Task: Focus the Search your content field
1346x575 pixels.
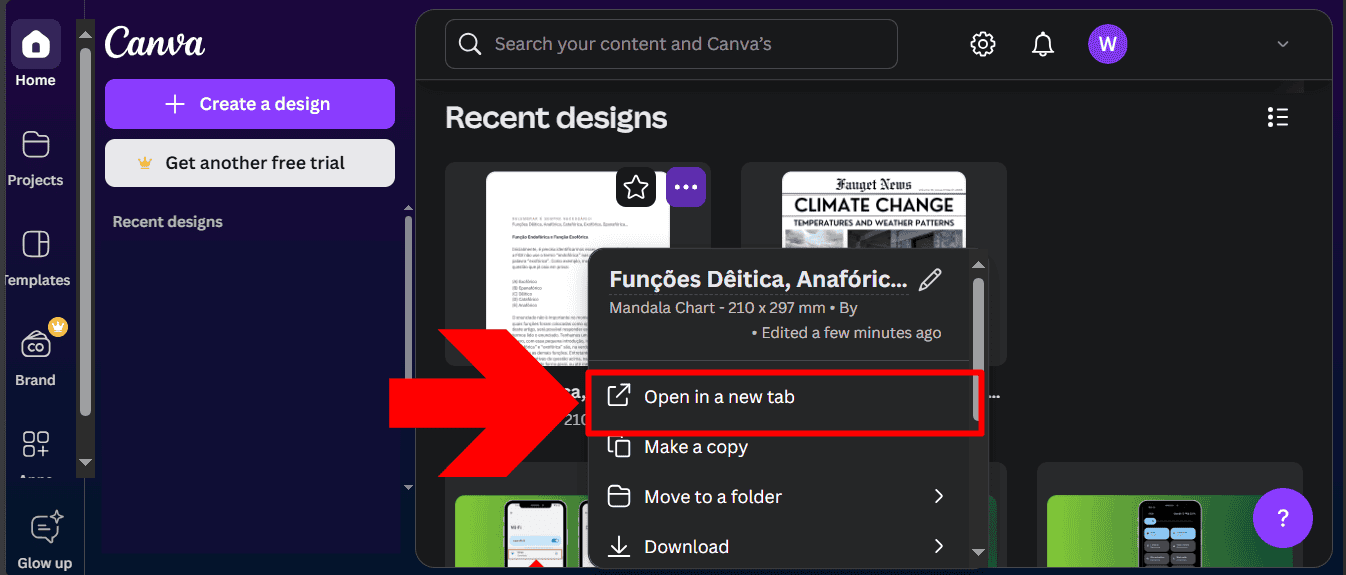Action: pos(671,44)
